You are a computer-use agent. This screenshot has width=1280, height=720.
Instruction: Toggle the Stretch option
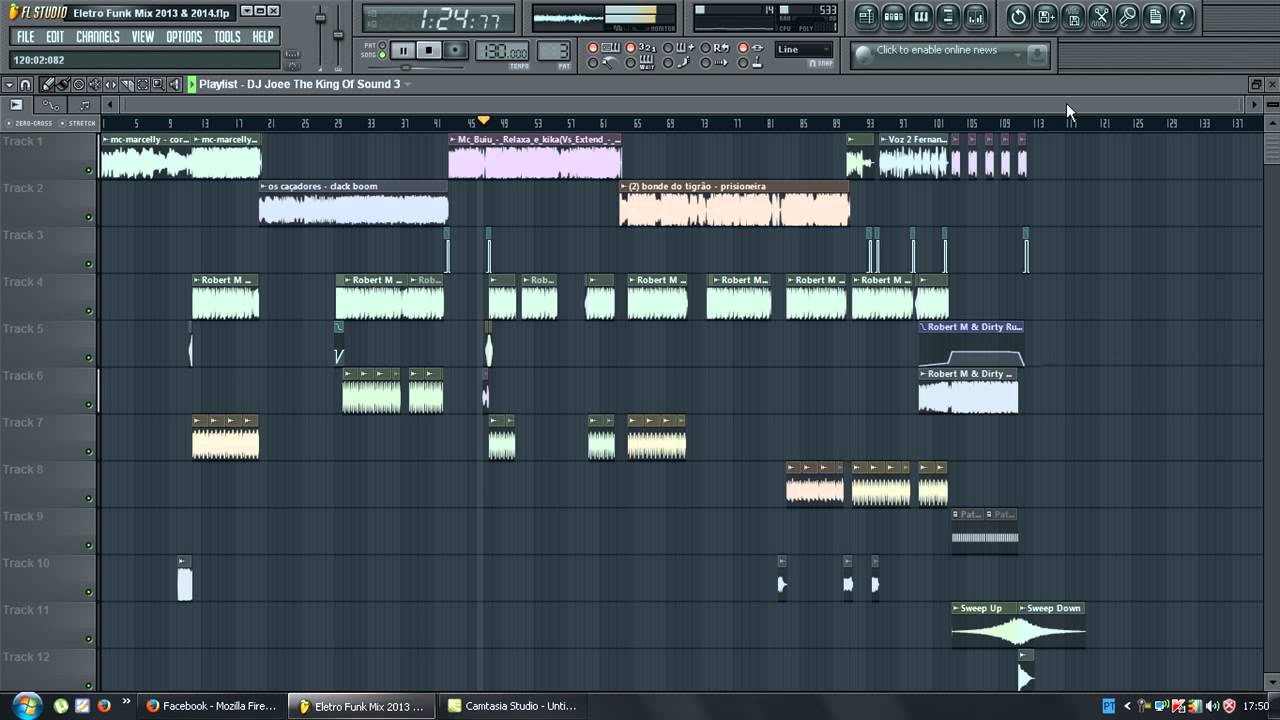click(x=78, y=123)
